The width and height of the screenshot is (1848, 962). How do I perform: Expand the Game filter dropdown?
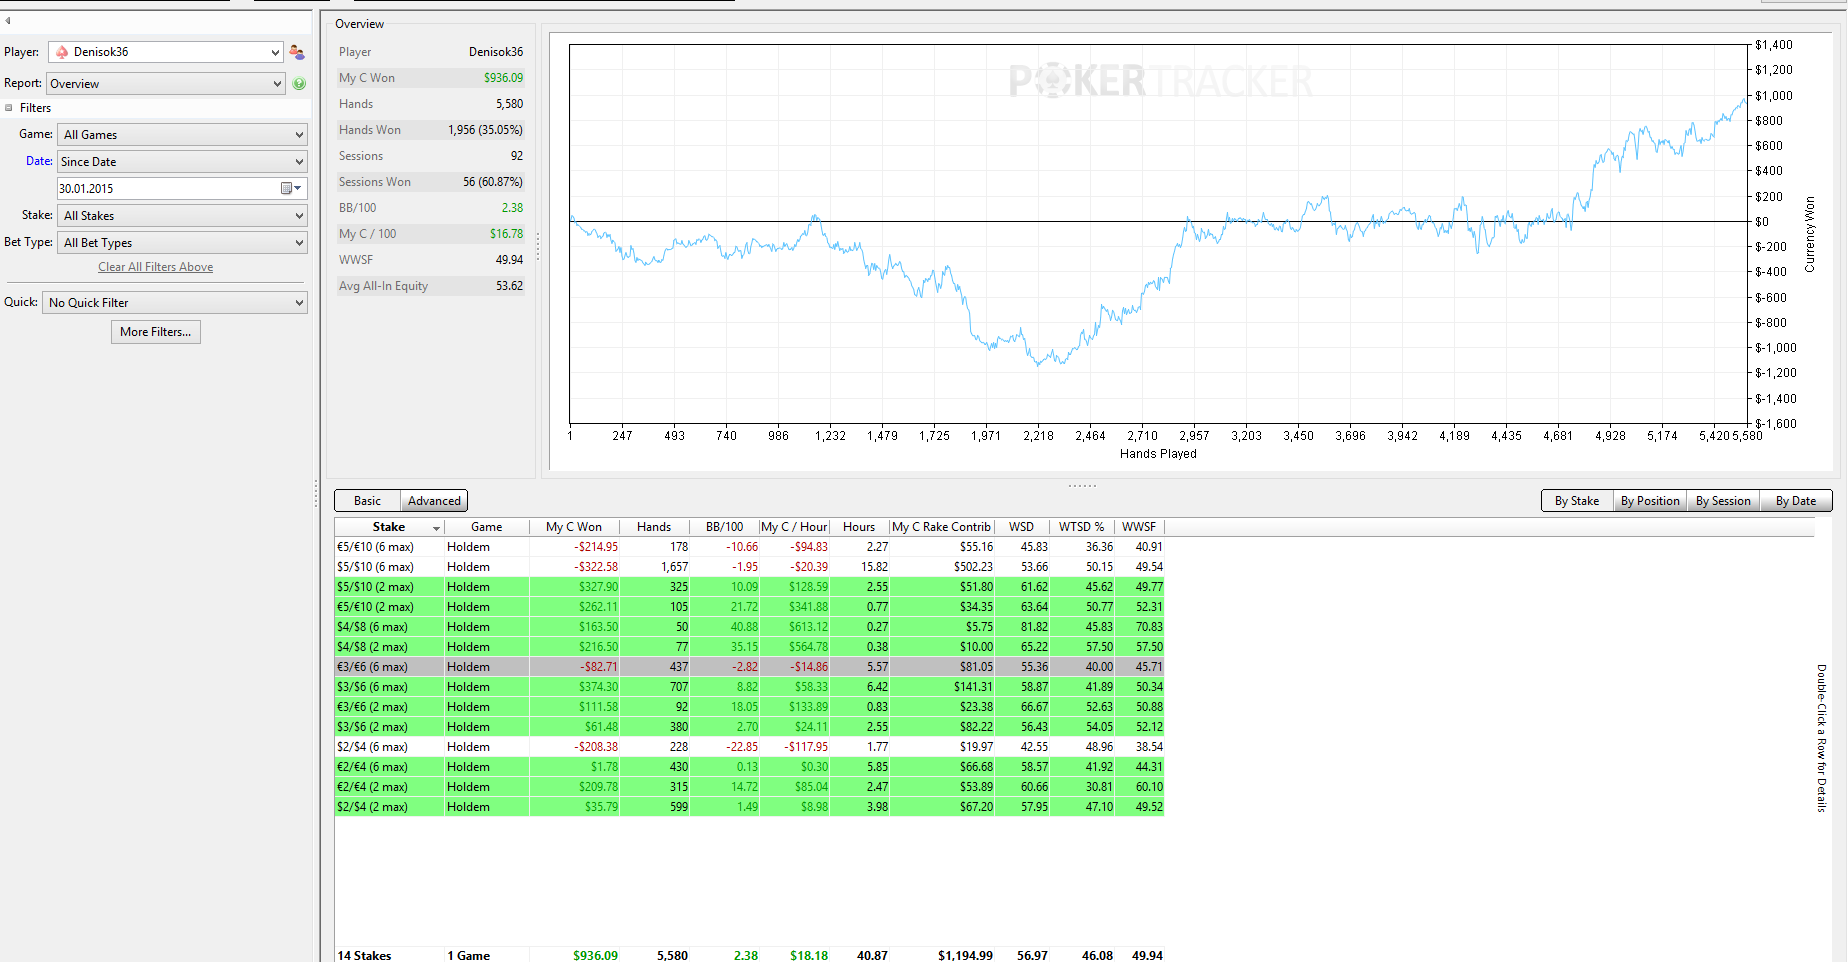coord(183,135)
